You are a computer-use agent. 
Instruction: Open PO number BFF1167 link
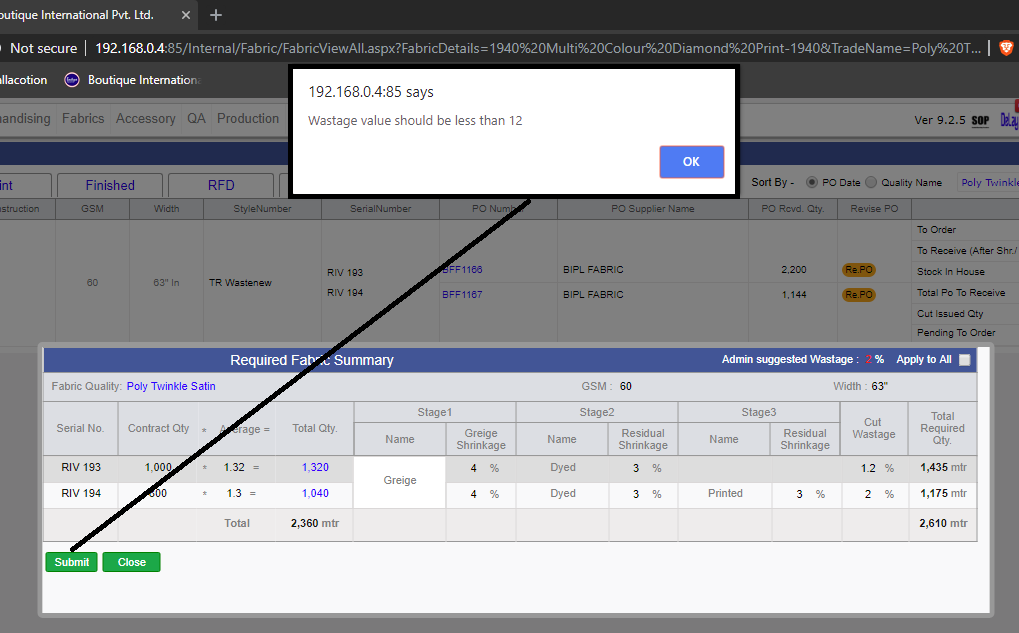click(x=462, y=294)
